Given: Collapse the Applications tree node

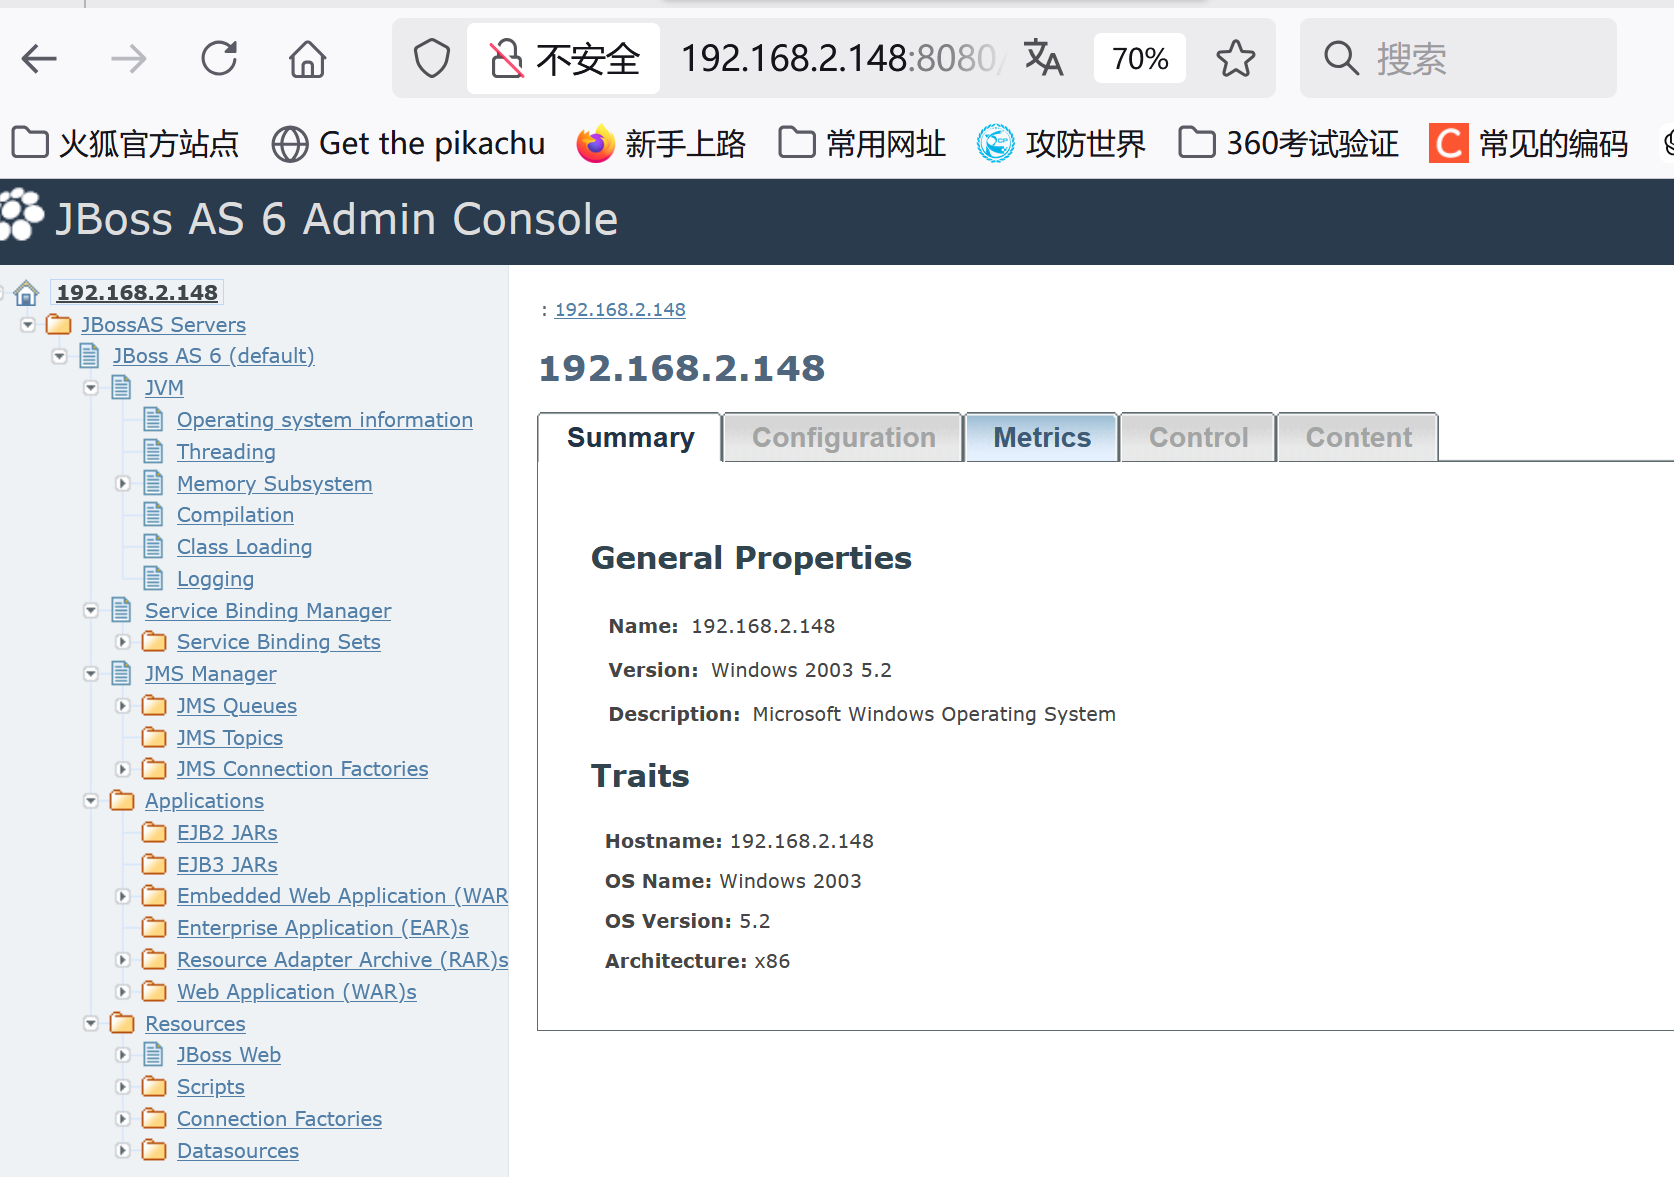Looking at the screenshot, I should coord(91,801).
